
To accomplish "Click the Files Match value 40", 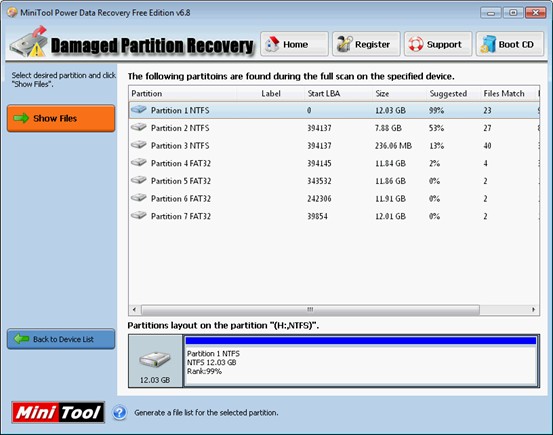I will tap(487, 146).
